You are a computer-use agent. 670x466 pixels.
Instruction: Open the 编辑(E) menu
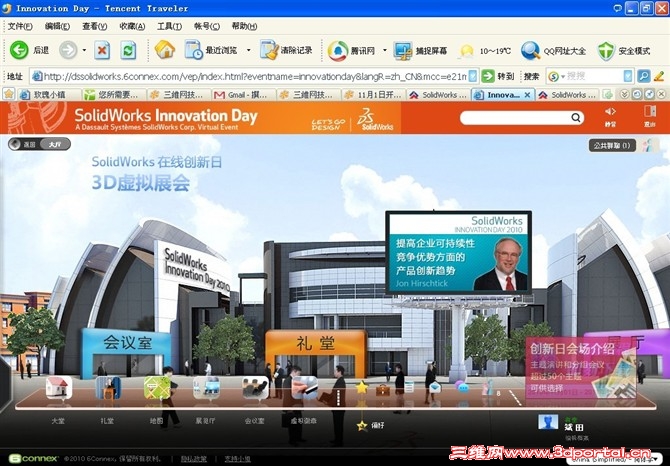click(57, 26)
